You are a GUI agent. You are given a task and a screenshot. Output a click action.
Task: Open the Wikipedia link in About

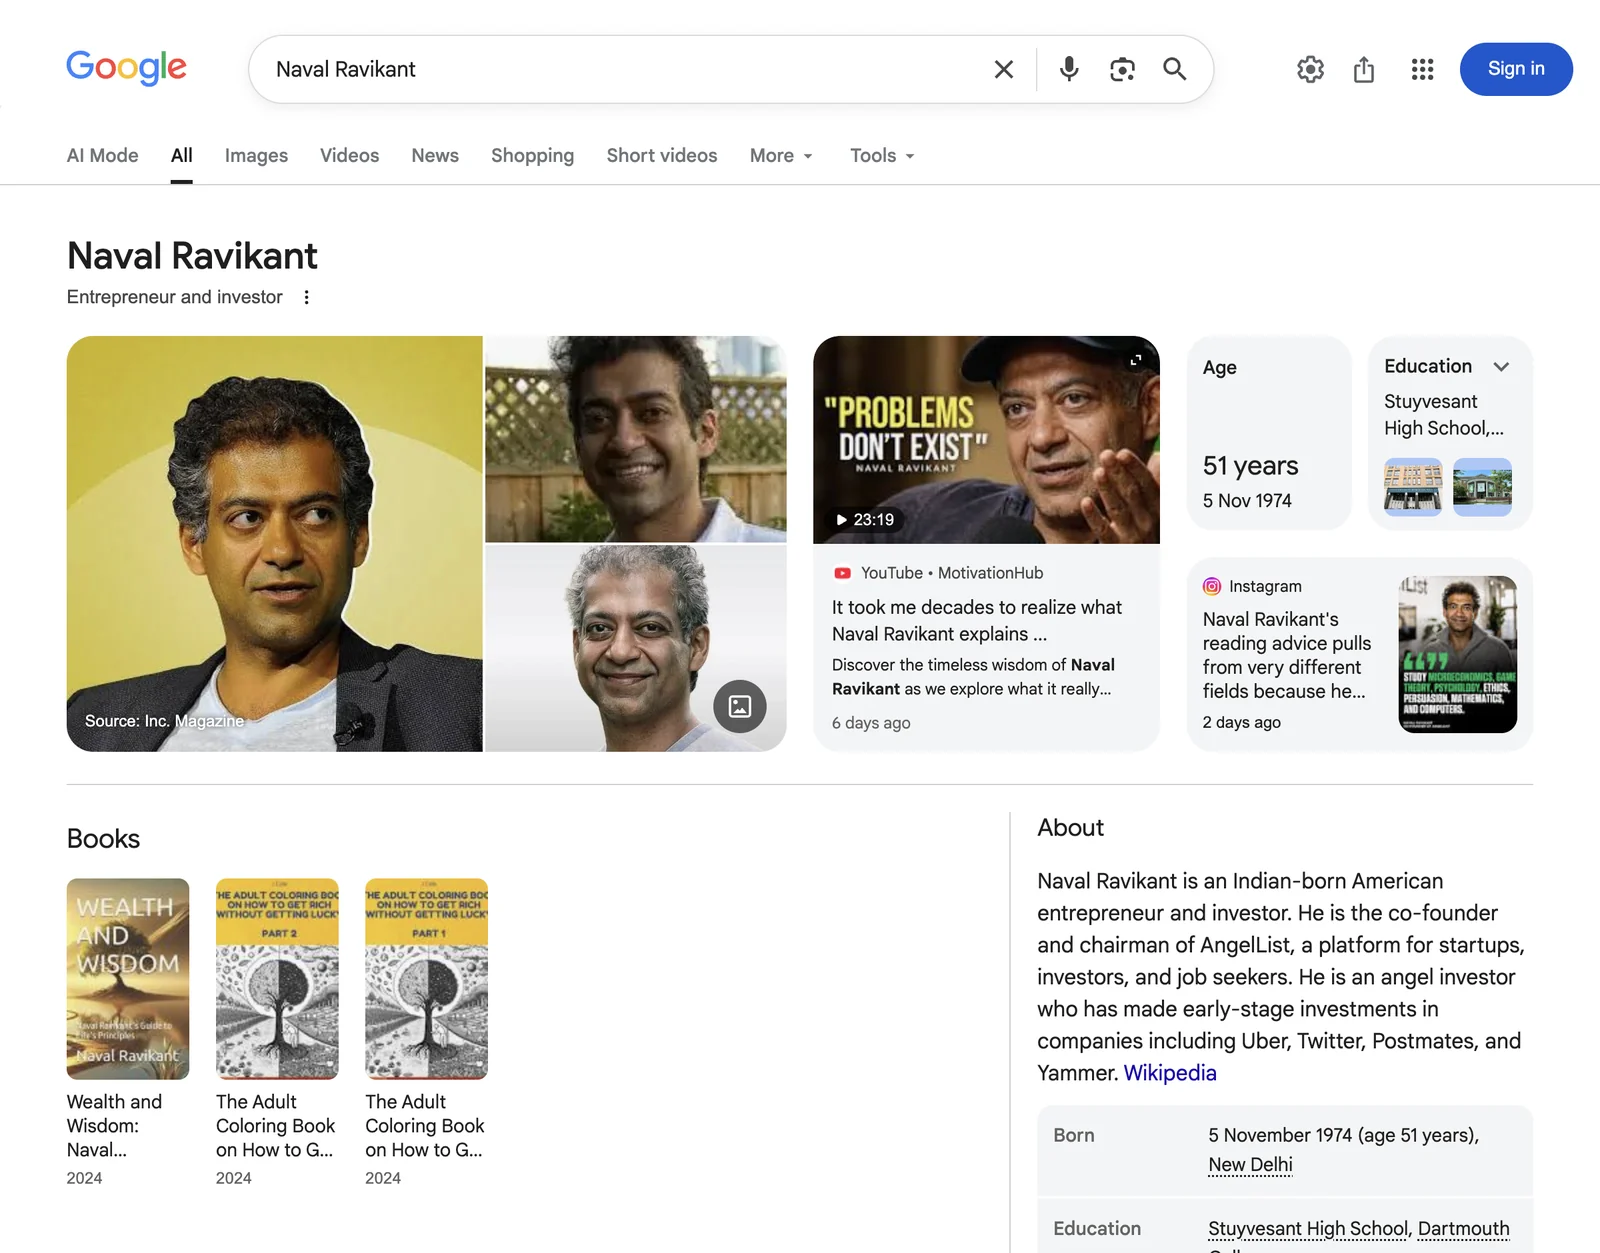click(1170, 1073)
